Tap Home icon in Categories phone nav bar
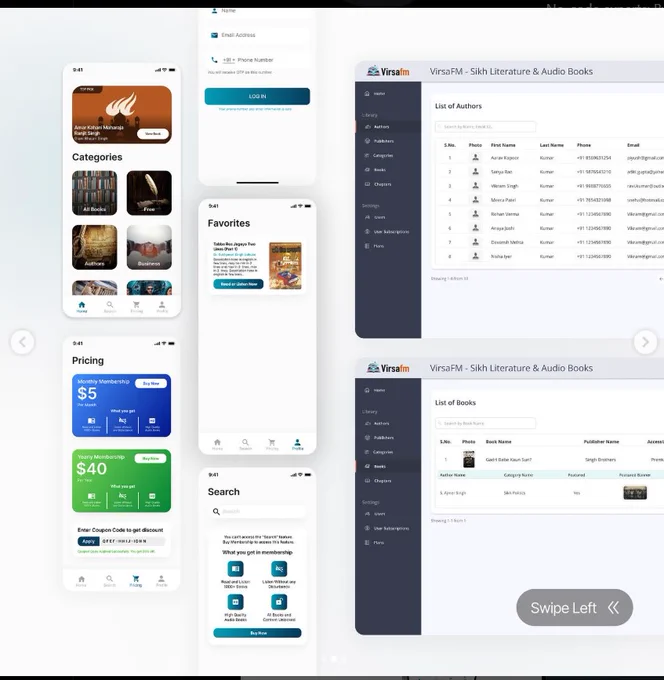Viewport: 664px width, 680px height. point(82,307)
